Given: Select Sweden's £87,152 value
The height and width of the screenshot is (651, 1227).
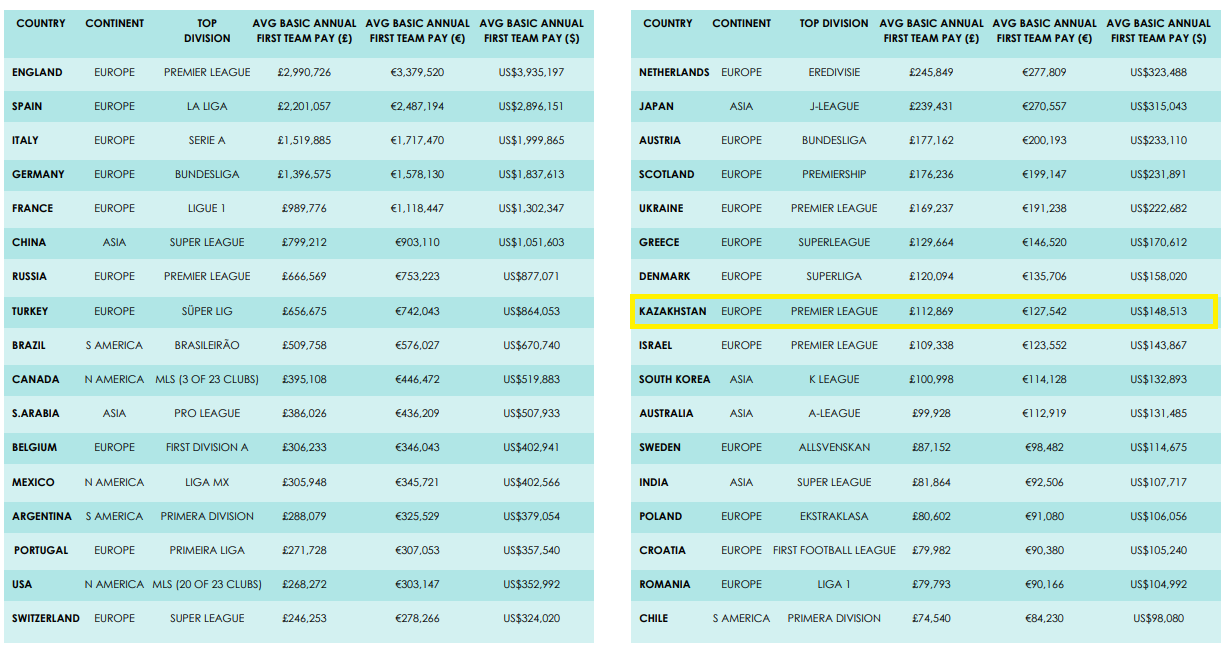Looking at the screenshot, I should (931, 447).
